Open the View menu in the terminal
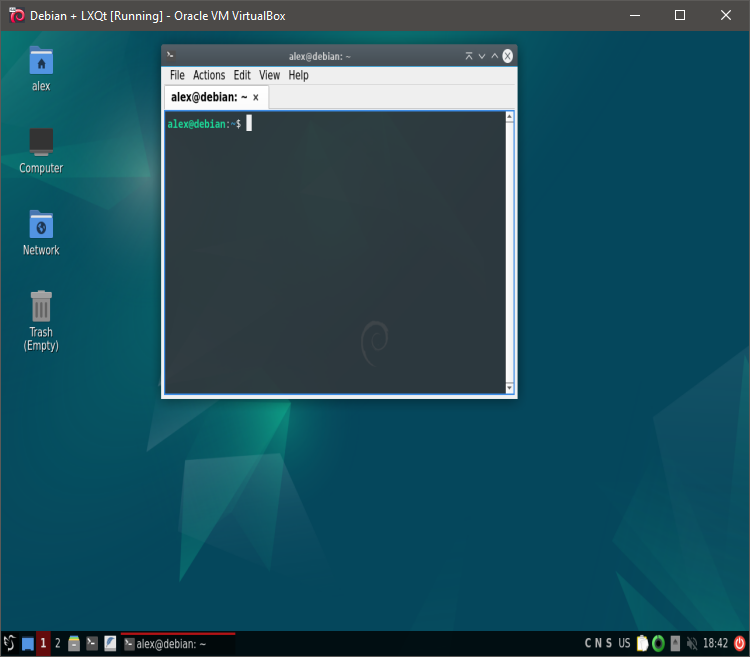 (269, 75)
